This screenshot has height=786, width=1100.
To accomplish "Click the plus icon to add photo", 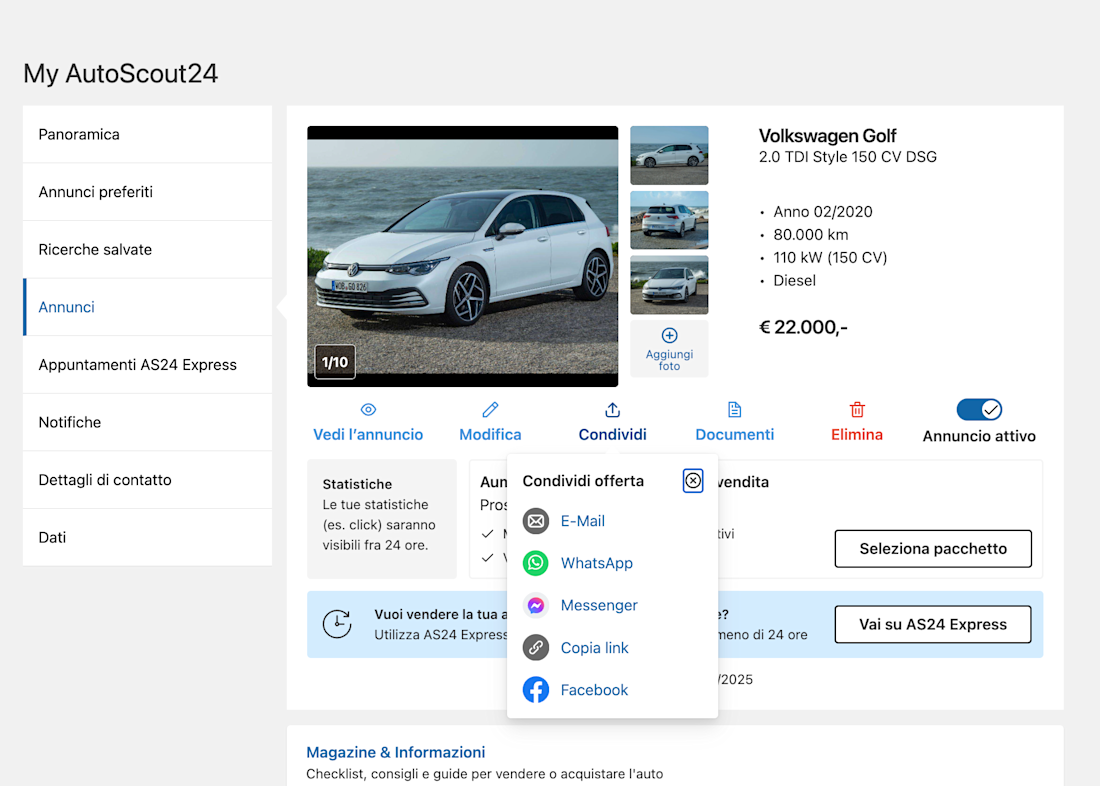I will 669,336.
